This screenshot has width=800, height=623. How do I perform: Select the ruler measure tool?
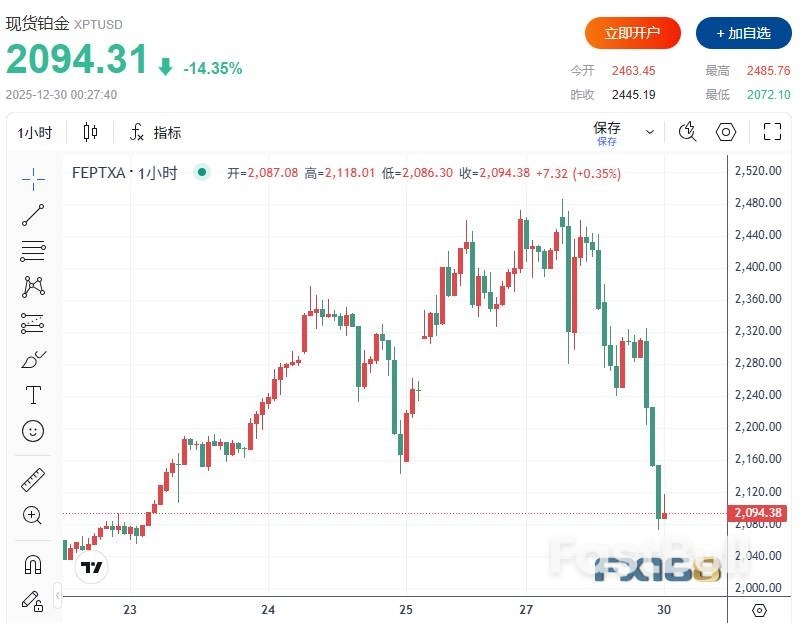click(x=33, y=480)
